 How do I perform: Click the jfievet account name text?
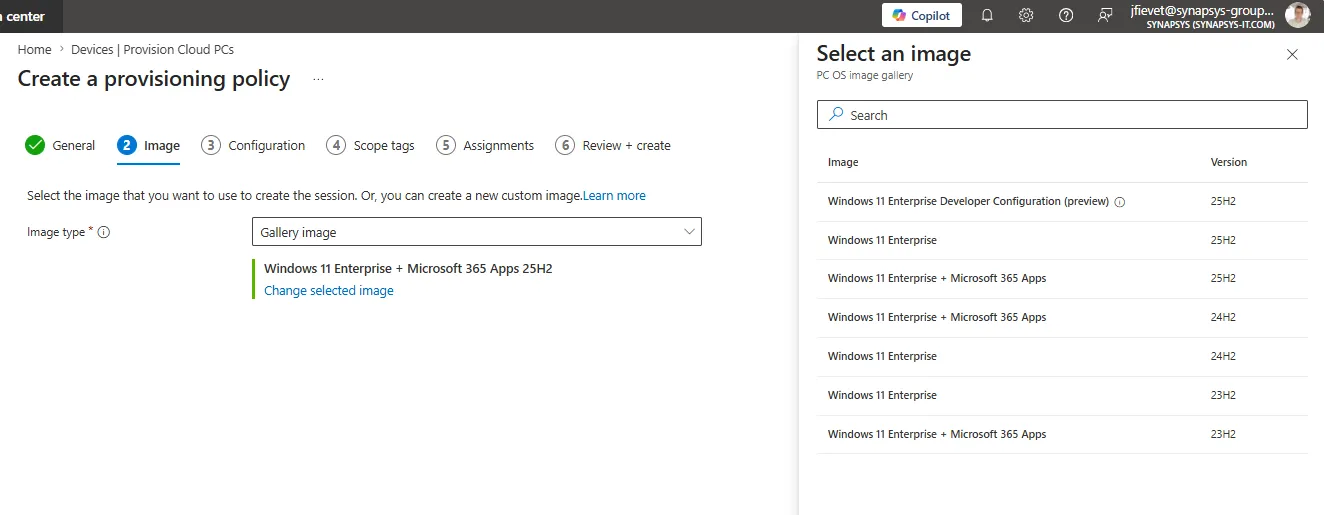coord(1202,10)
